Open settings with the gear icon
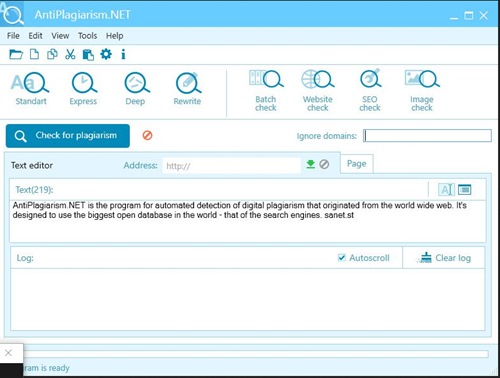The width and height of the screenshot is (500, 378). tap(106, 54)
